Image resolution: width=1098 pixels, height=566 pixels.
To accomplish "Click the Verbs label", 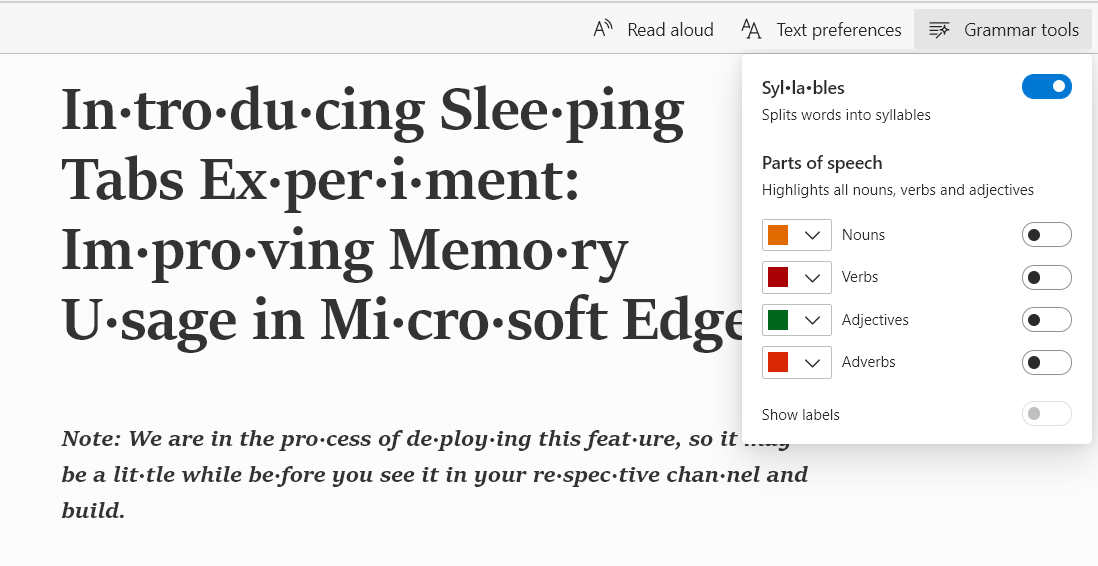I will click(860, 277).
